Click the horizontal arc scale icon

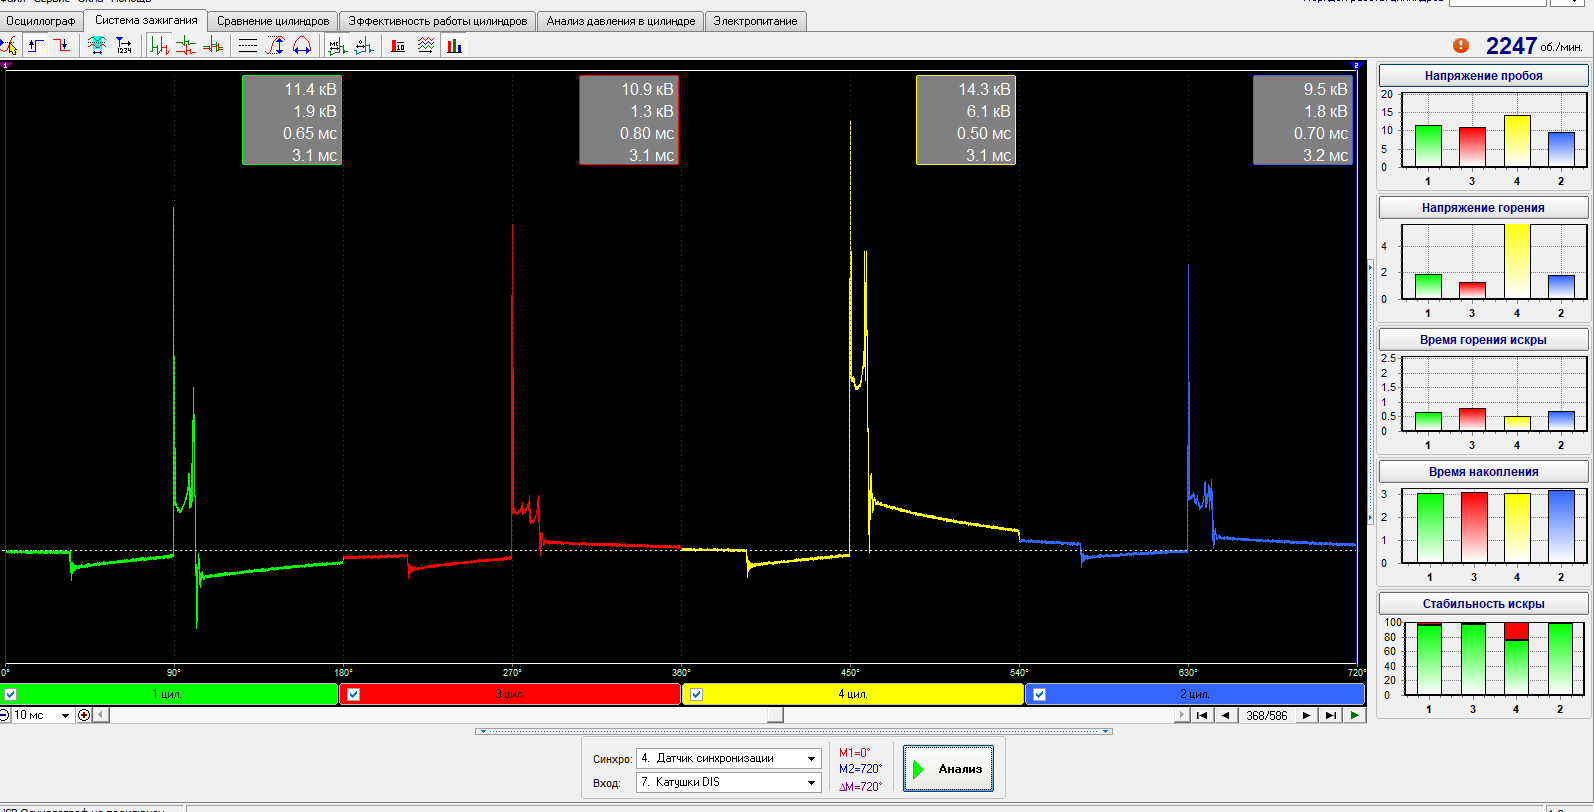coord(302,45)
